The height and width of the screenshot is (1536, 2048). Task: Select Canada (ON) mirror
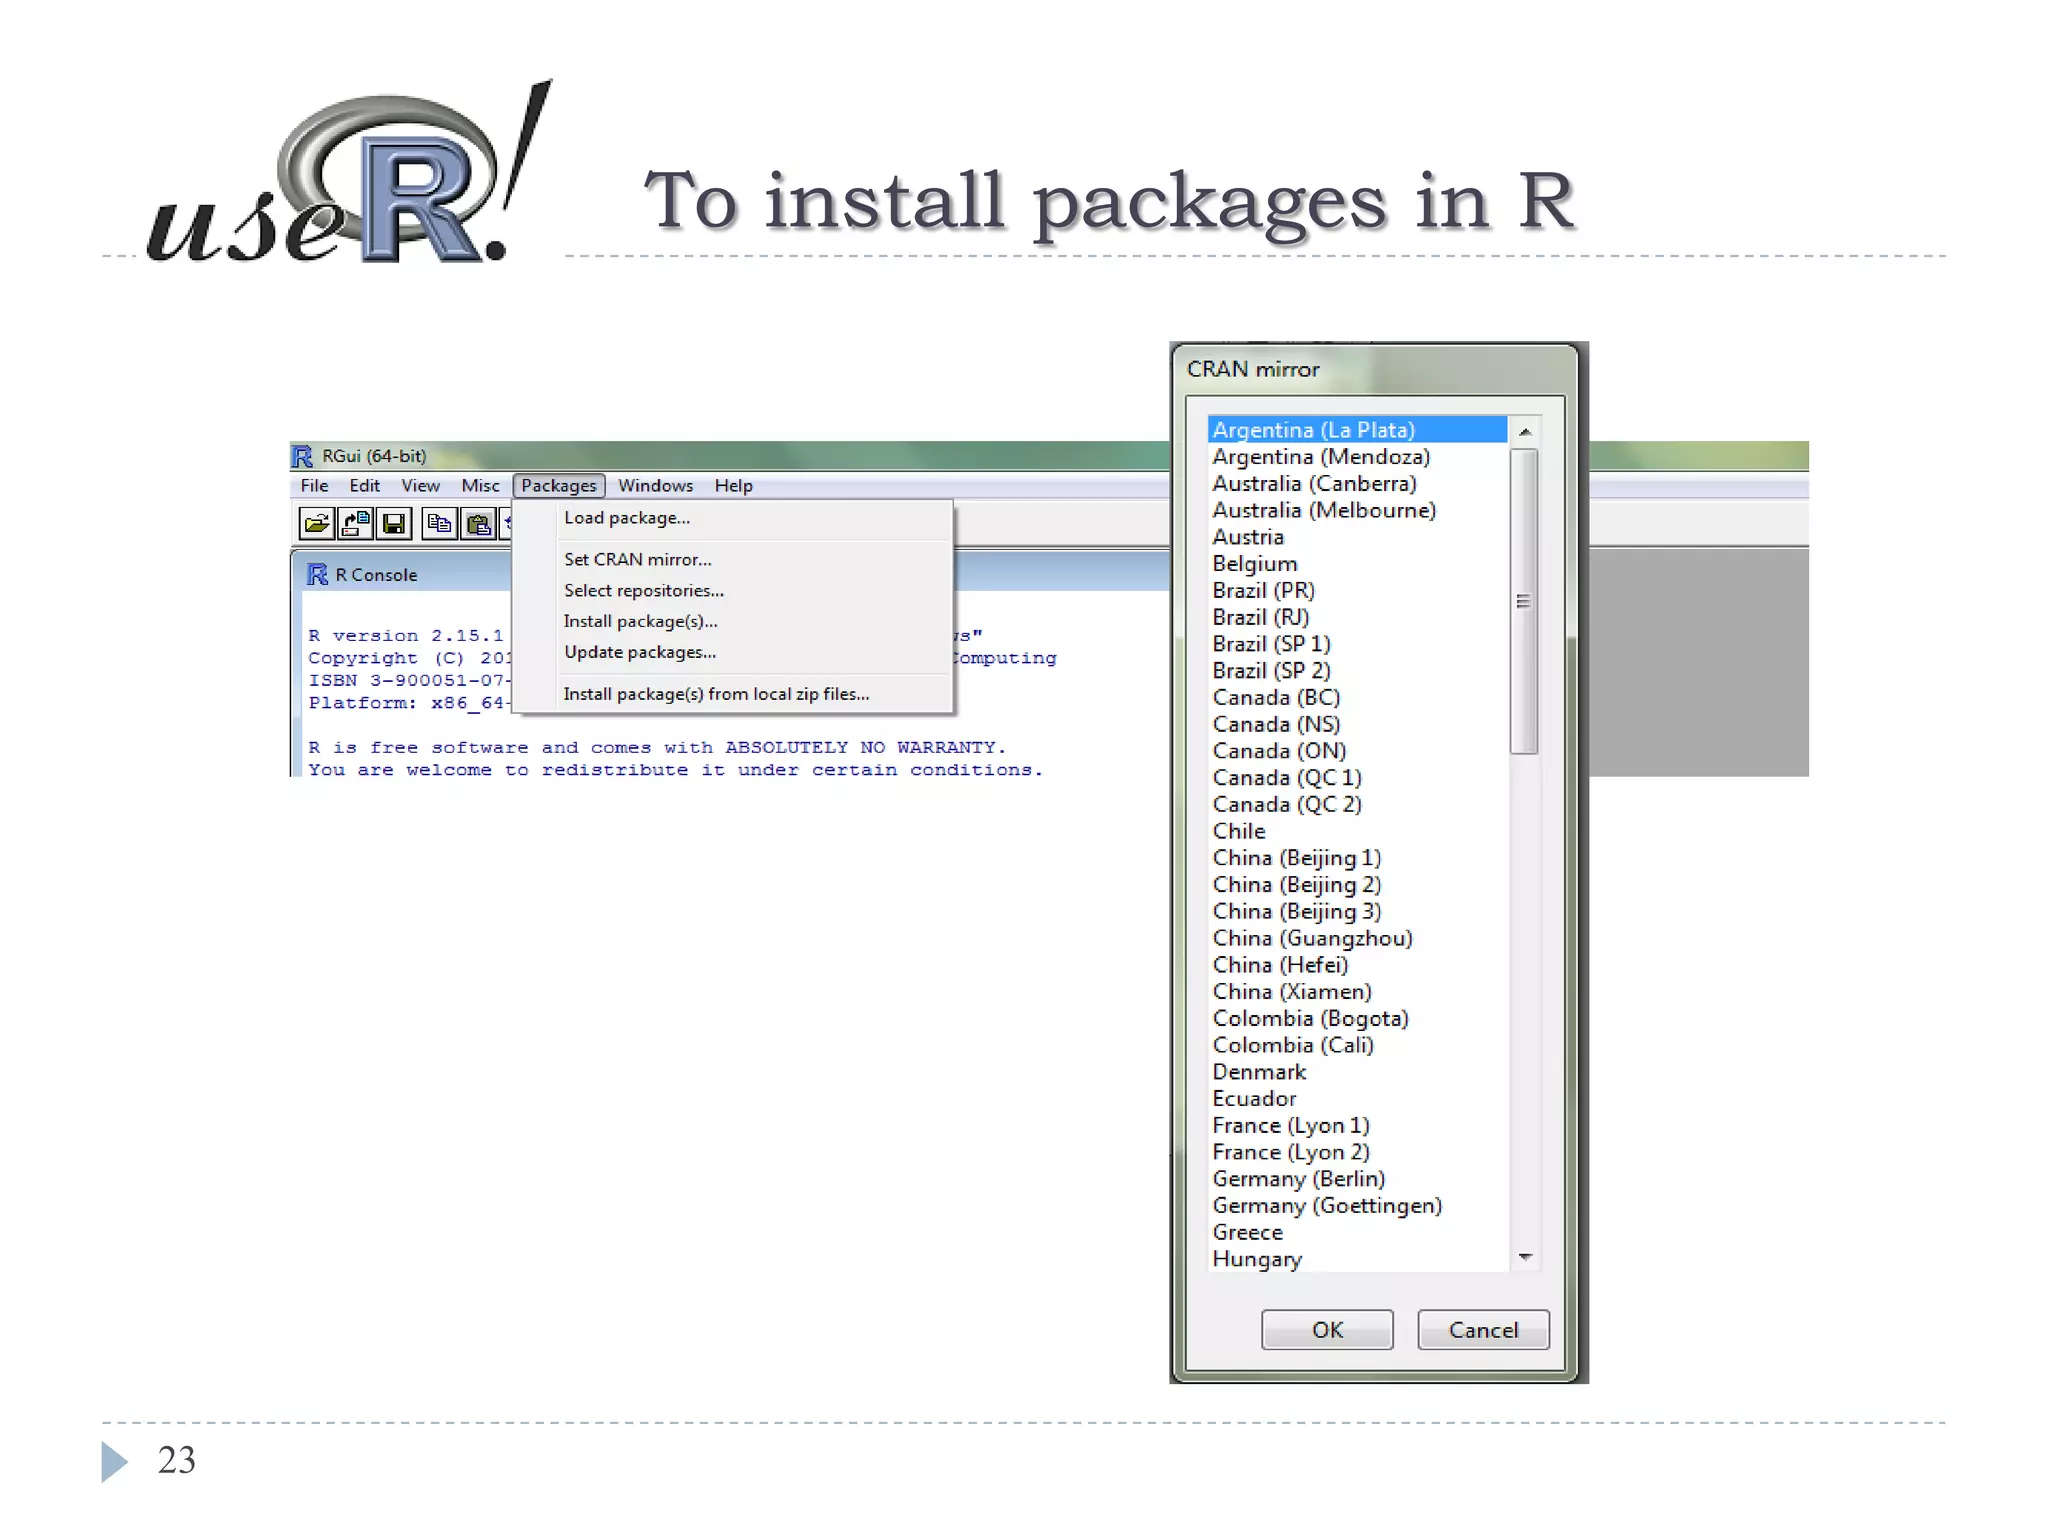tap(1357, 751)
